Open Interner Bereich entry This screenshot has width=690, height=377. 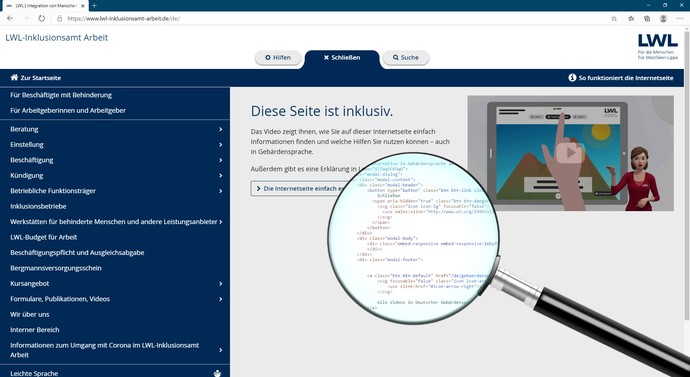click(35, 330)
